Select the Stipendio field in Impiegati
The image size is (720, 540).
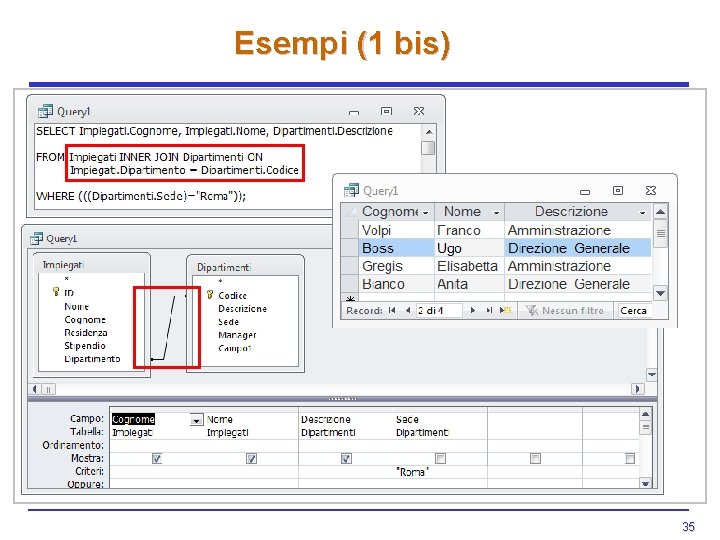pos(85,345)
